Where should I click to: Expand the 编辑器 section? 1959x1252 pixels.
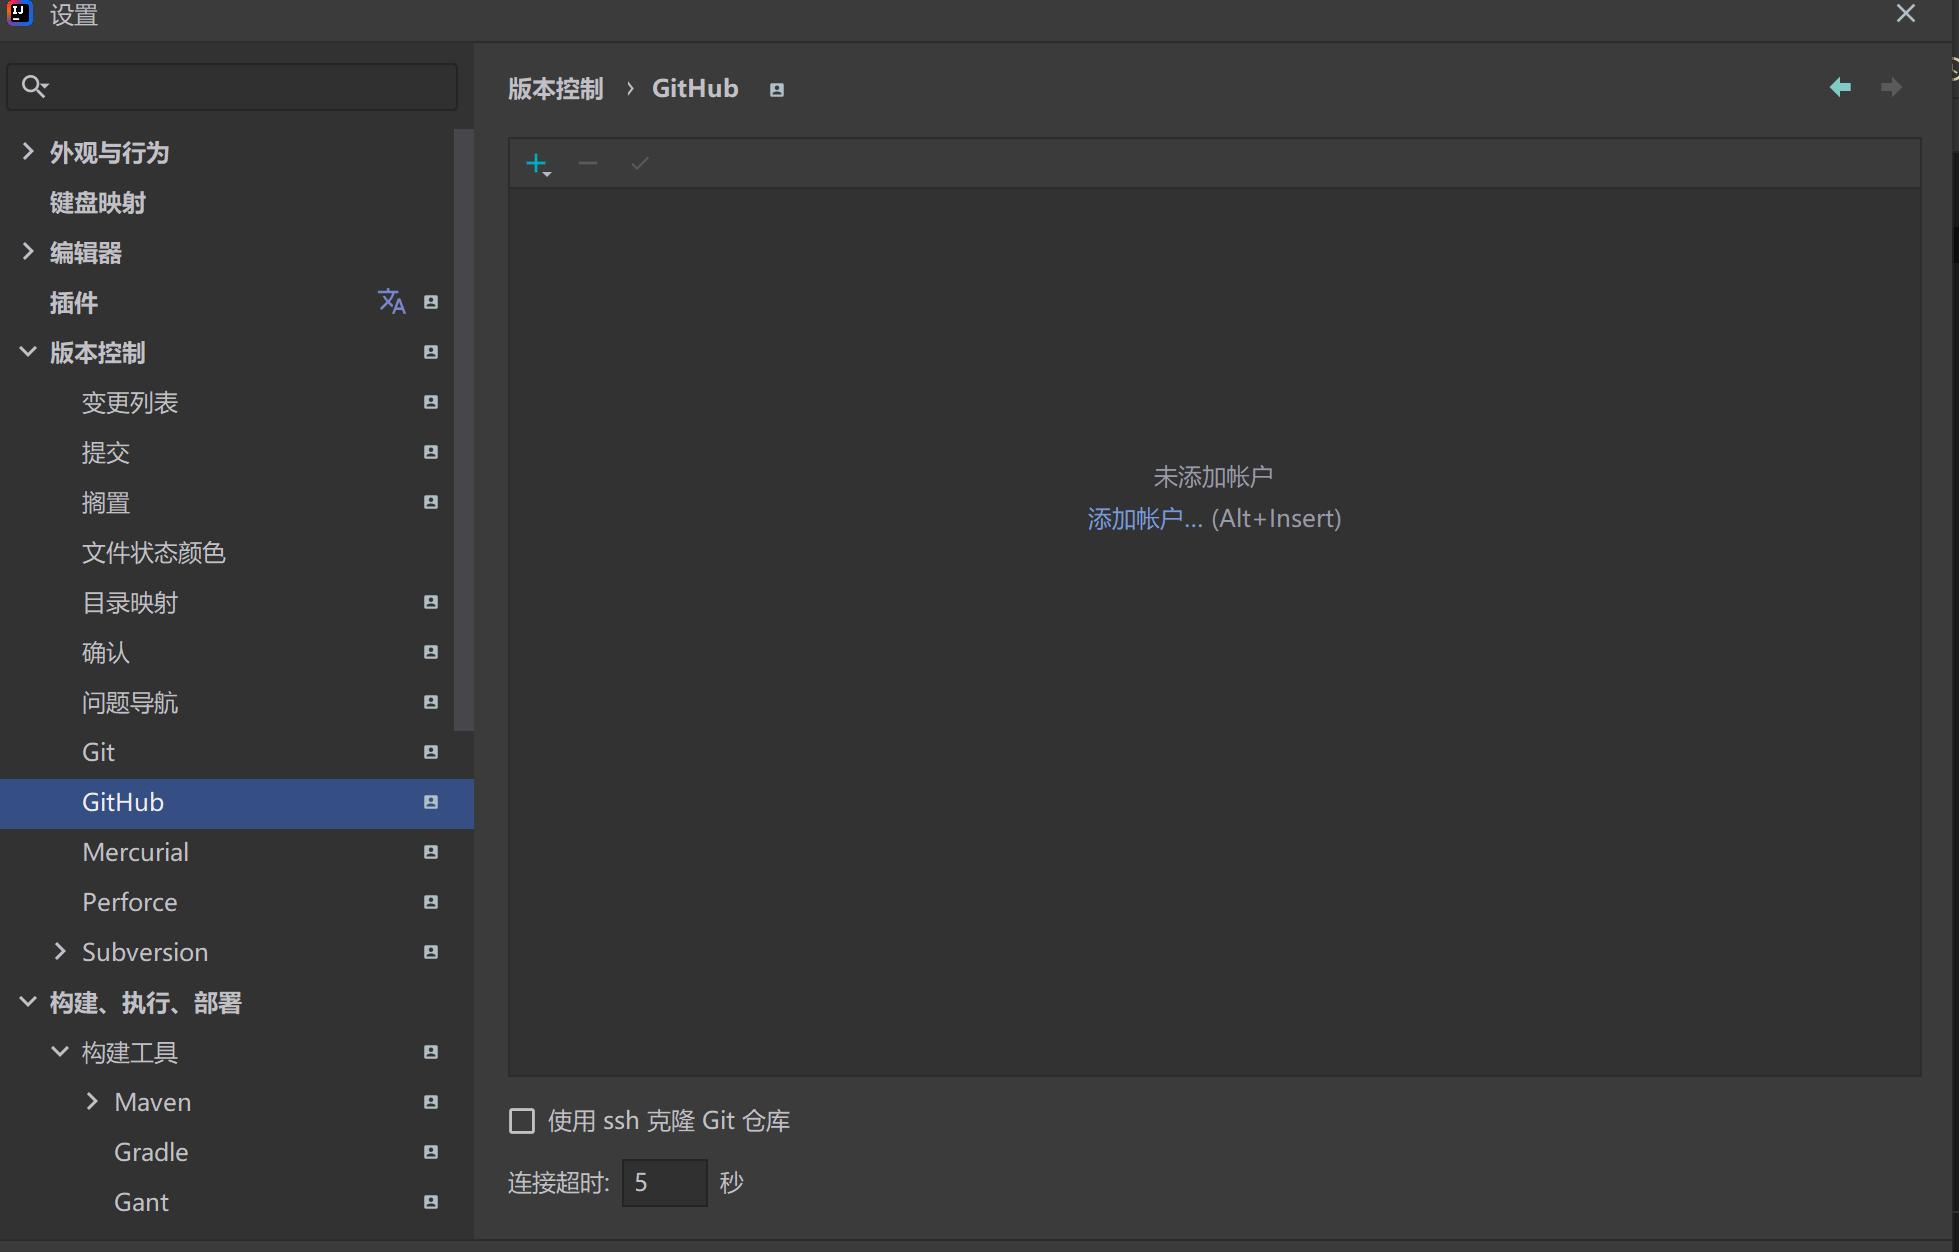point(28,252)
